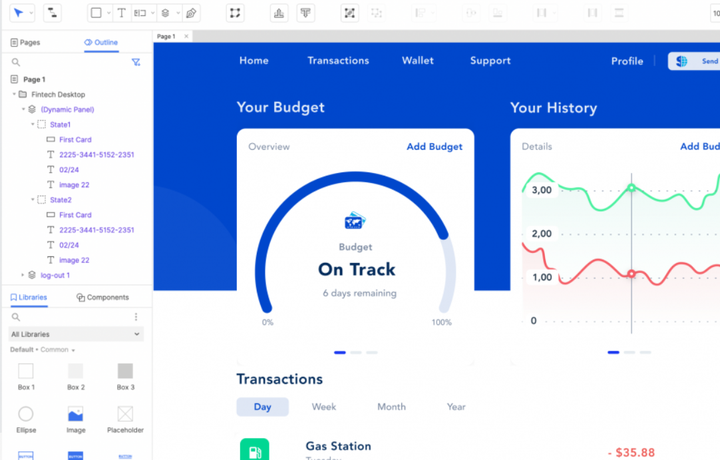Click the Libraries panel search icon
This screenshot has height=460, width=720.
[x=16, y=317]
